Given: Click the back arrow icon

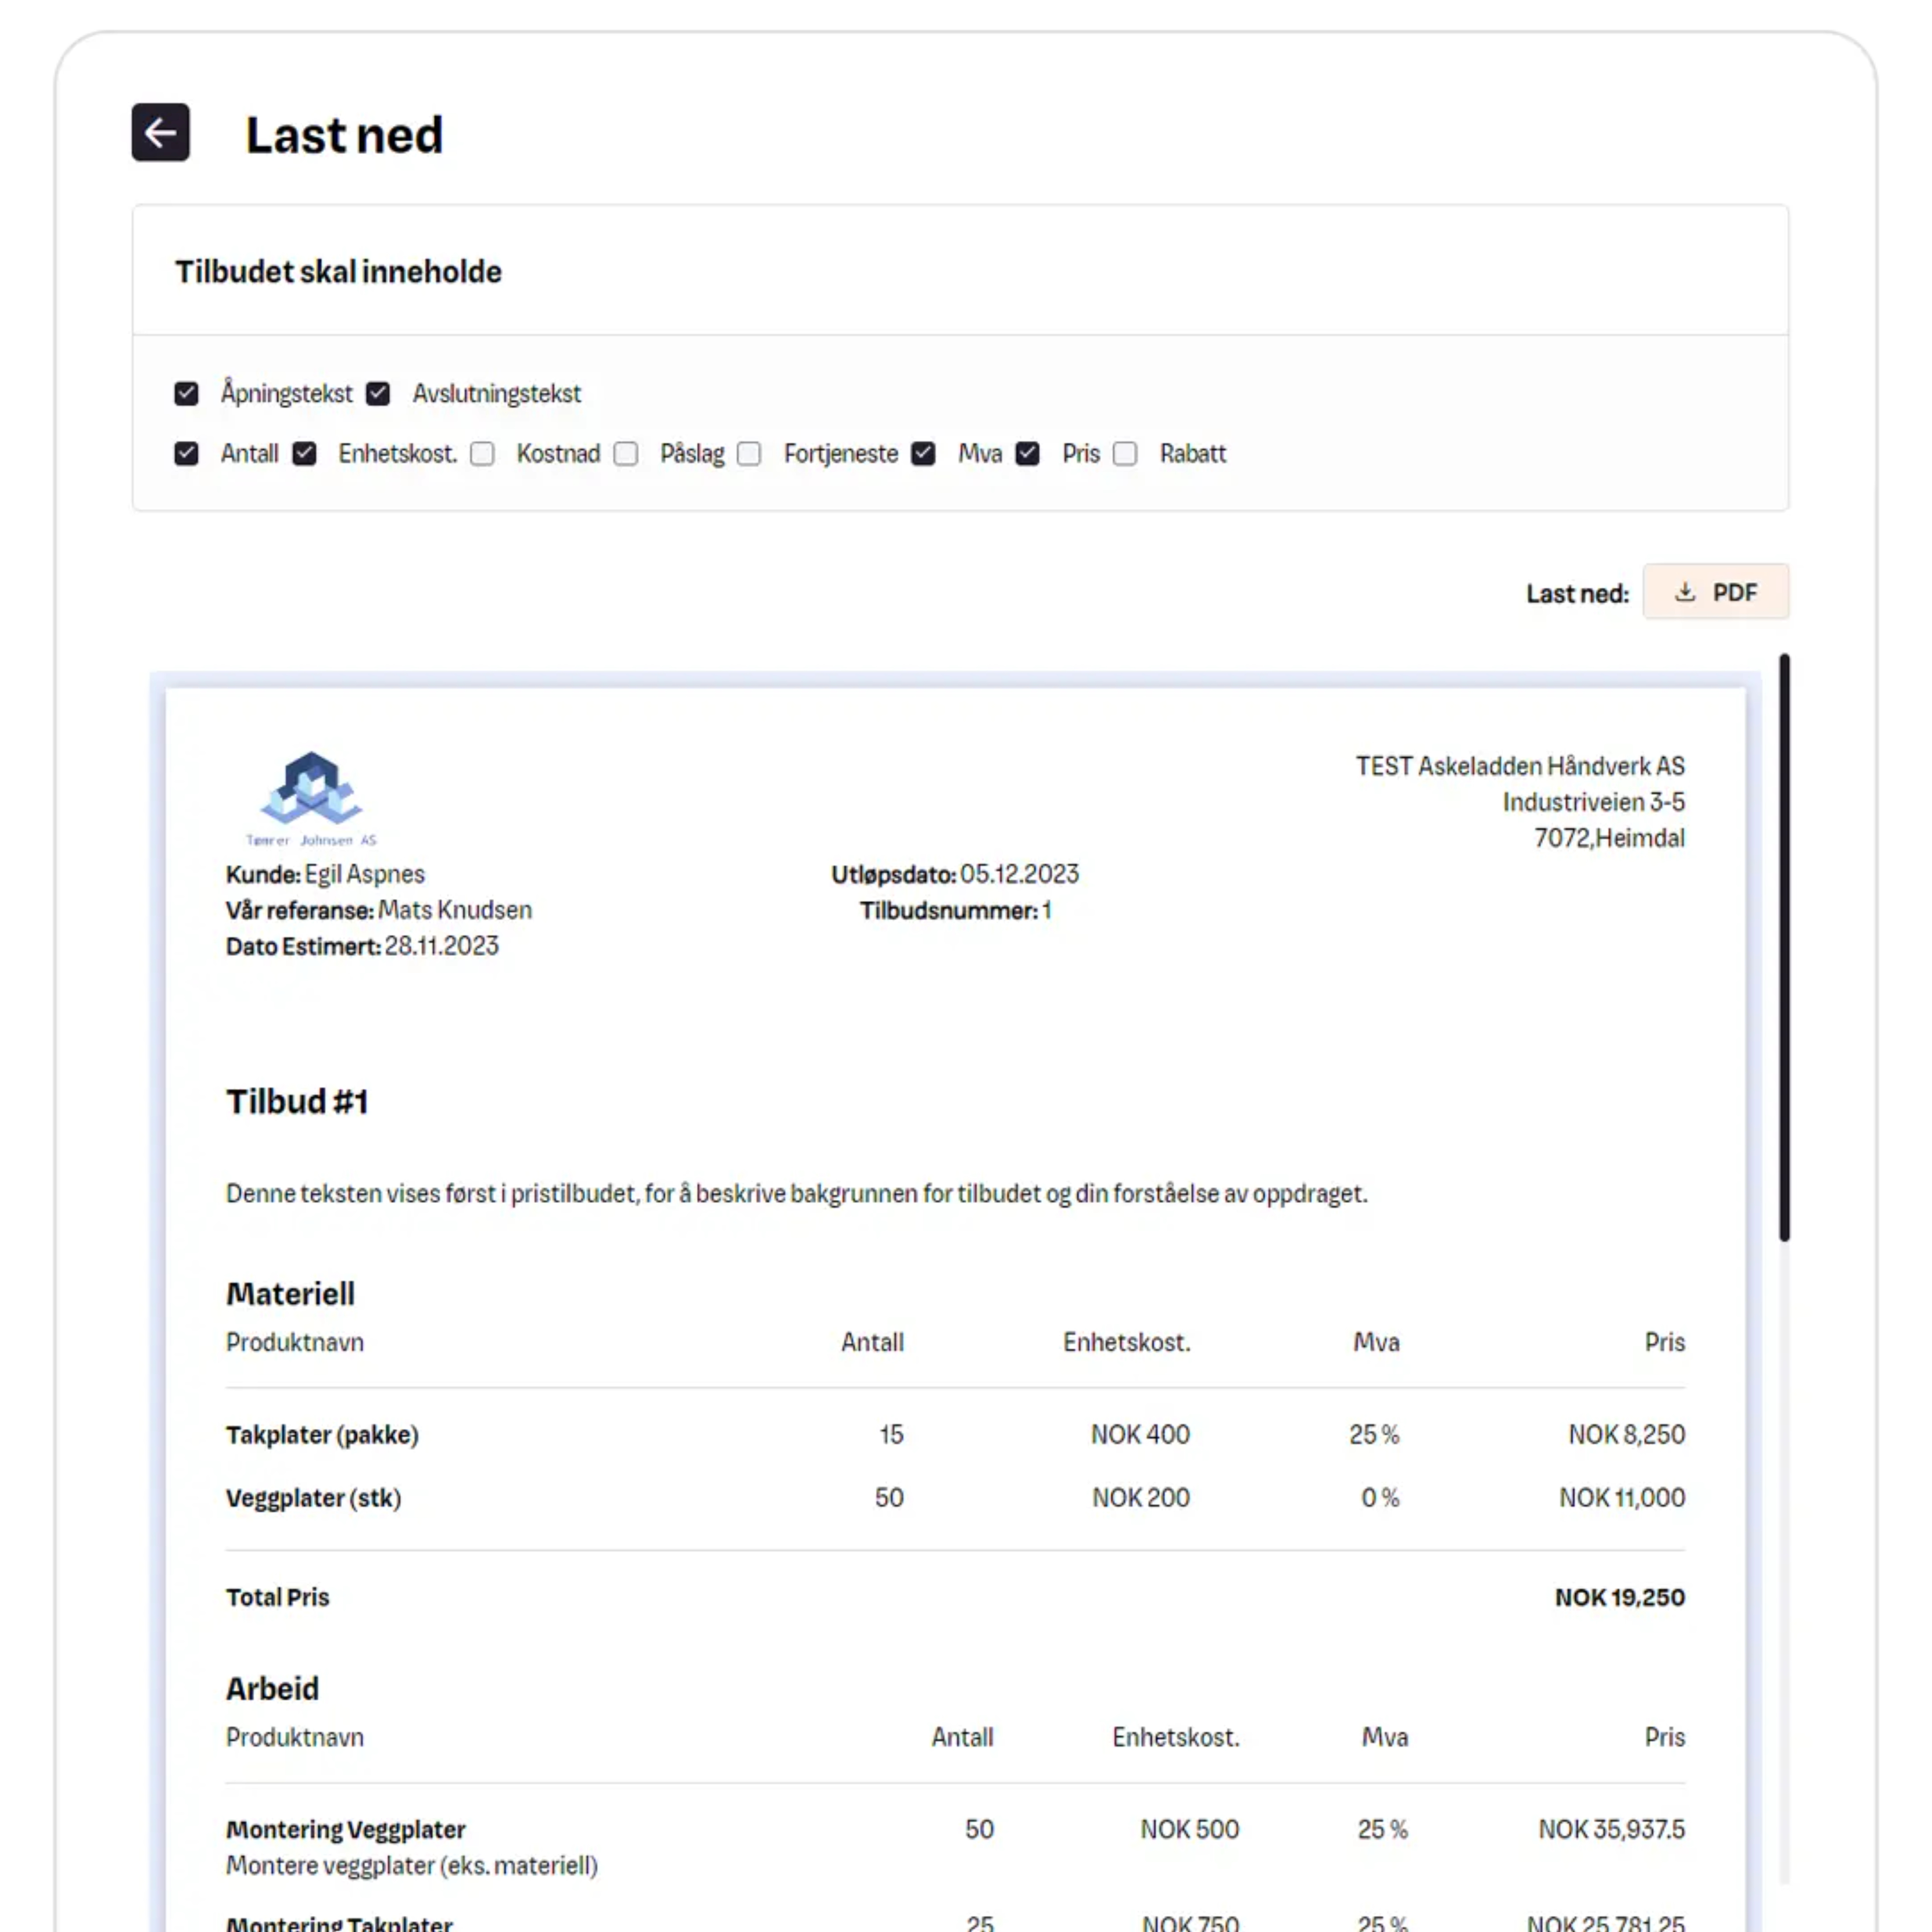Looking at the screenshot, I should coord(160,132).
